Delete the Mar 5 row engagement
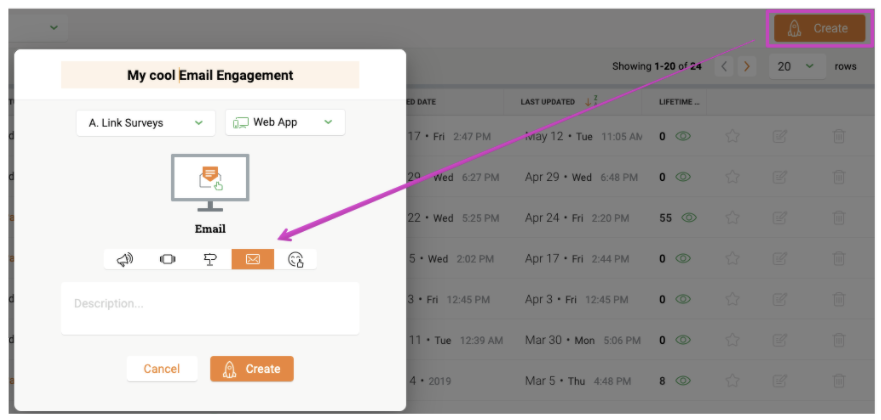 838,381
